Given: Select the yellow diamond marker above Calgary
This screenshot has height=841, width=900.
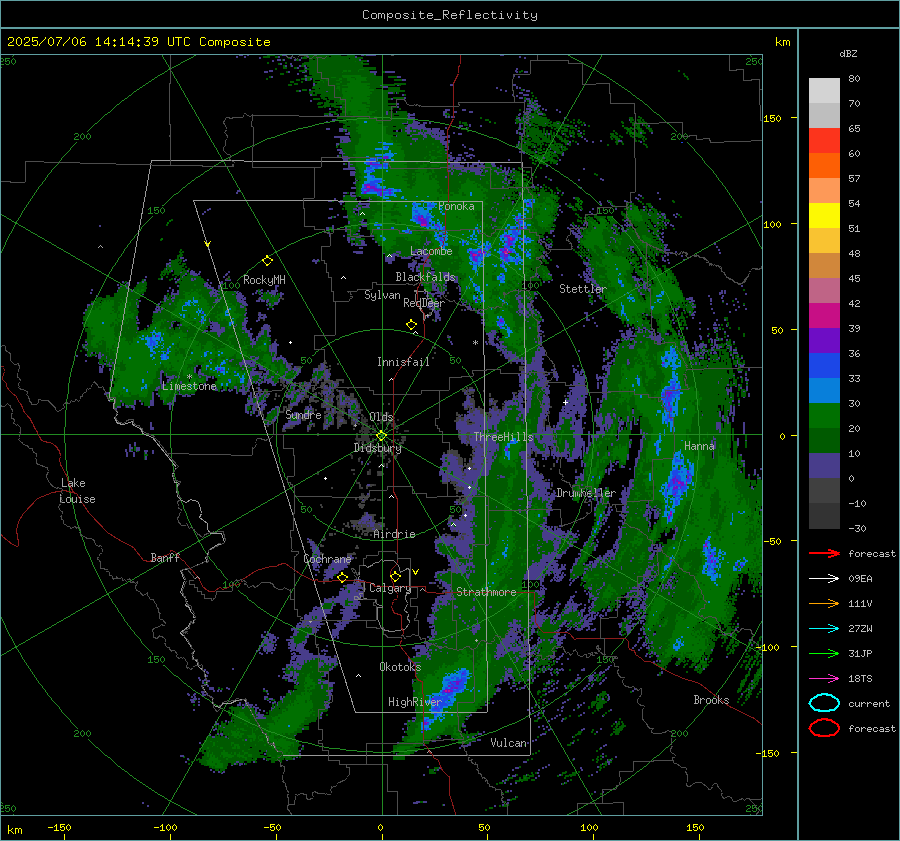Looking at the screenshot, I should [395, 576].
